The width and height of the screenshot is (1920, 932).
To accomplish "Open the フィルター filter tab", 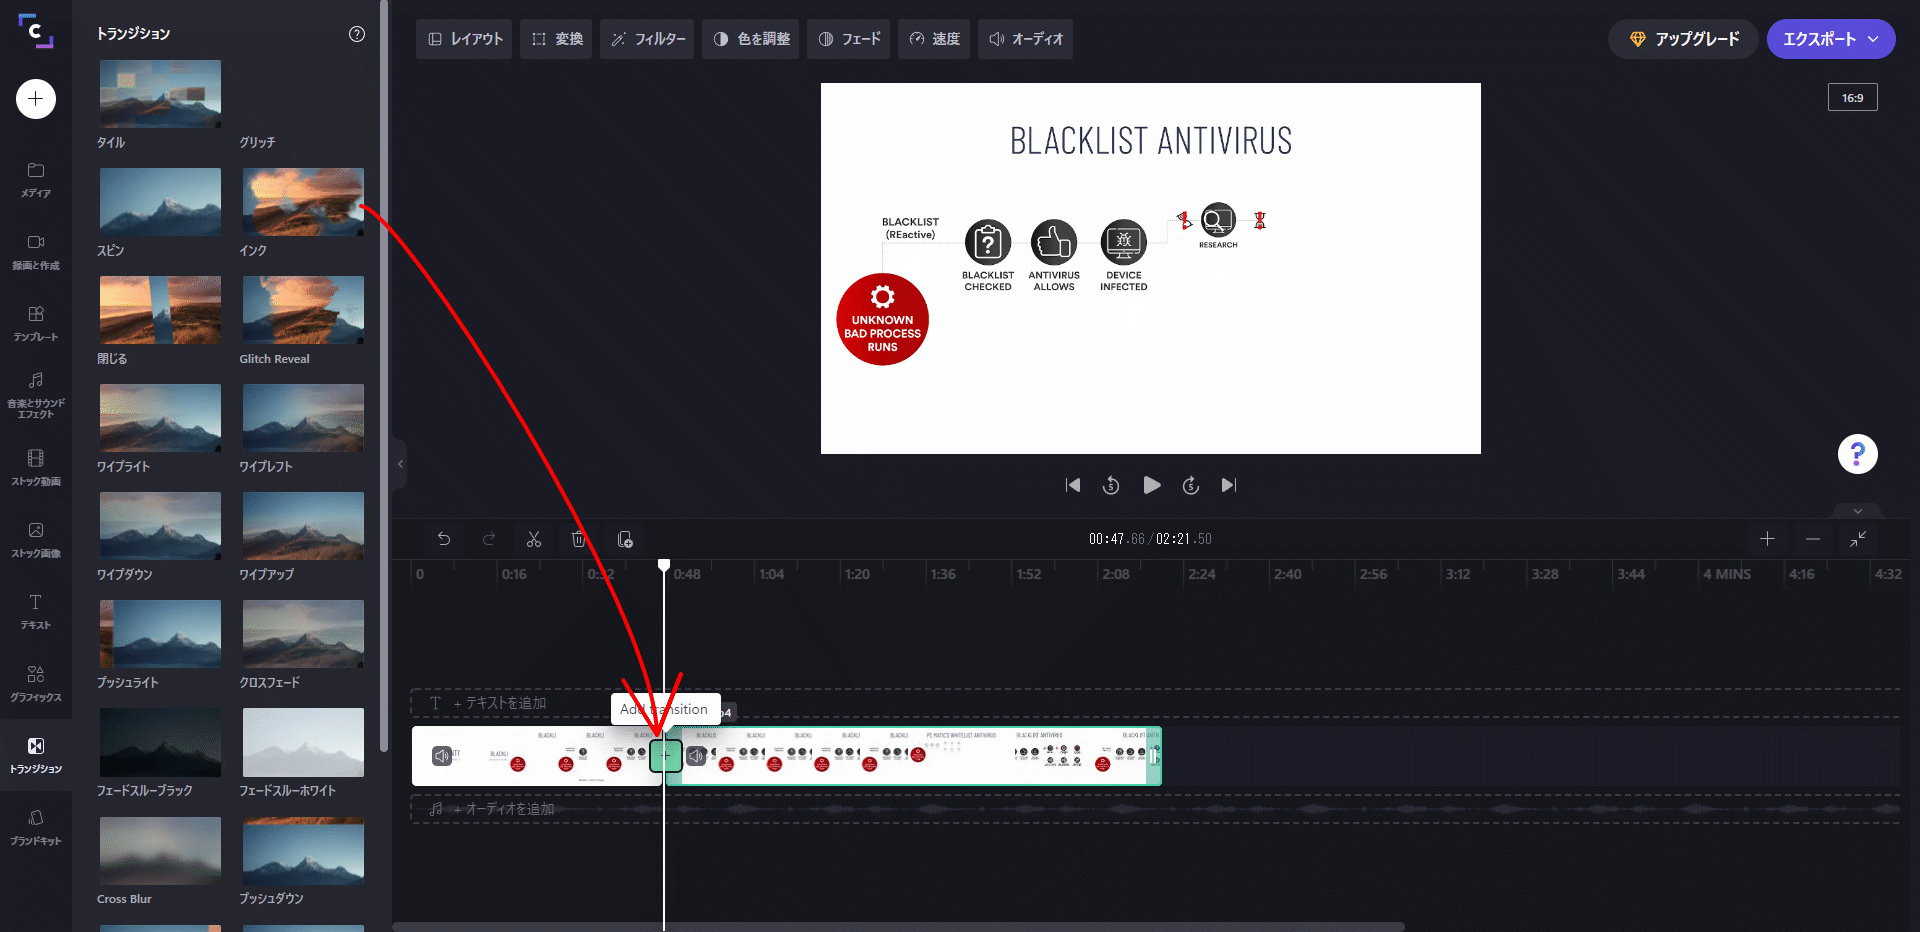I will (x=647, y=39).
